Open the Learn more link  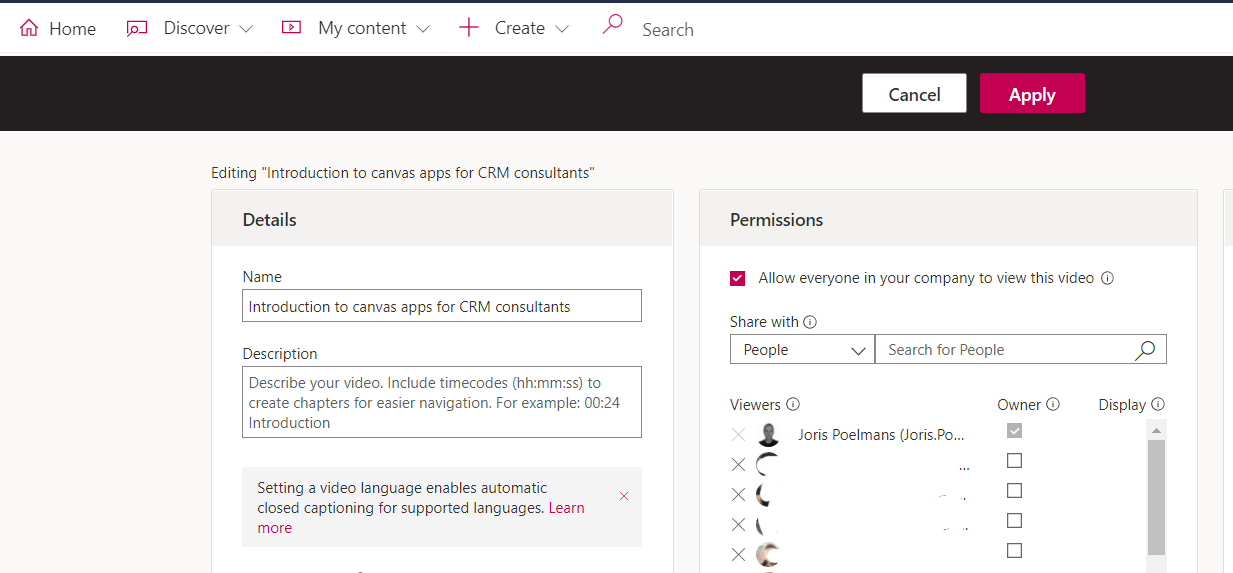tap(566, 508)
